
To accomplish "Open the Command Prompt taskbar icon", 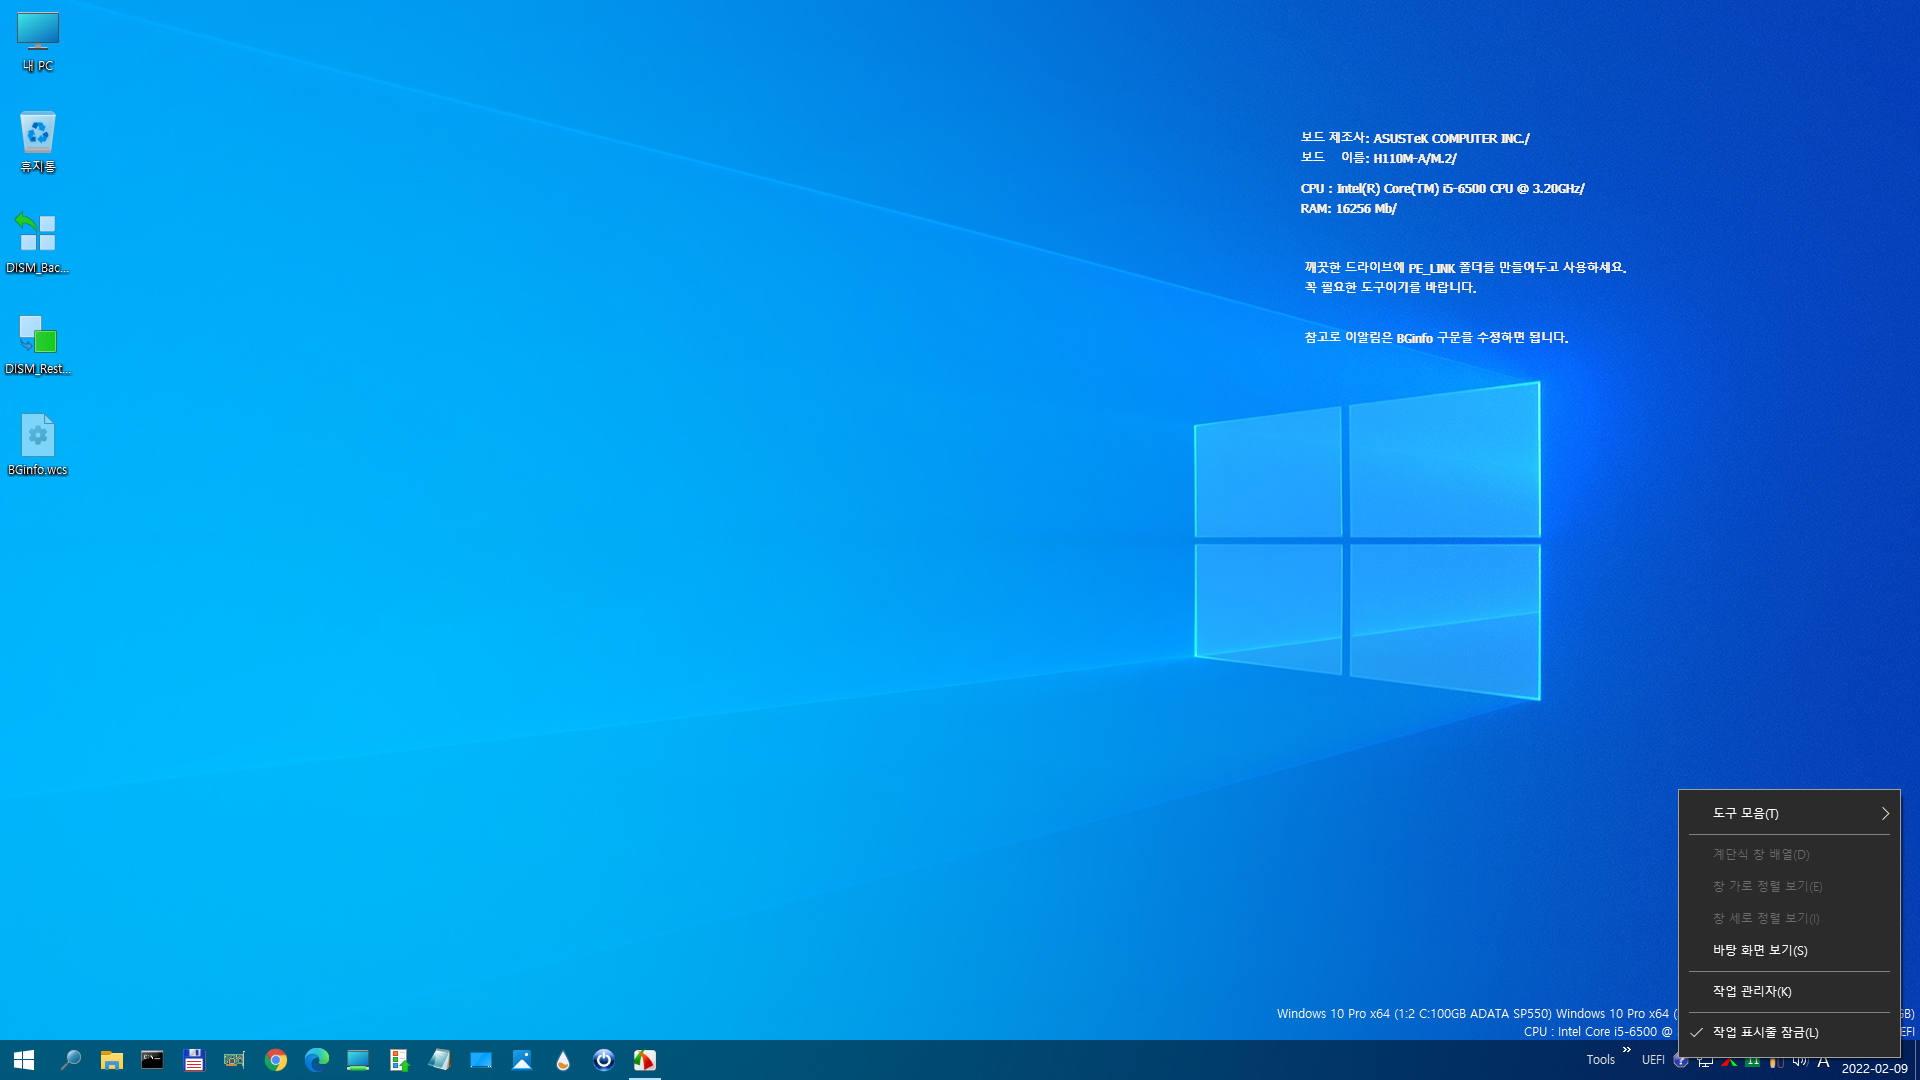I will 152,1060.
